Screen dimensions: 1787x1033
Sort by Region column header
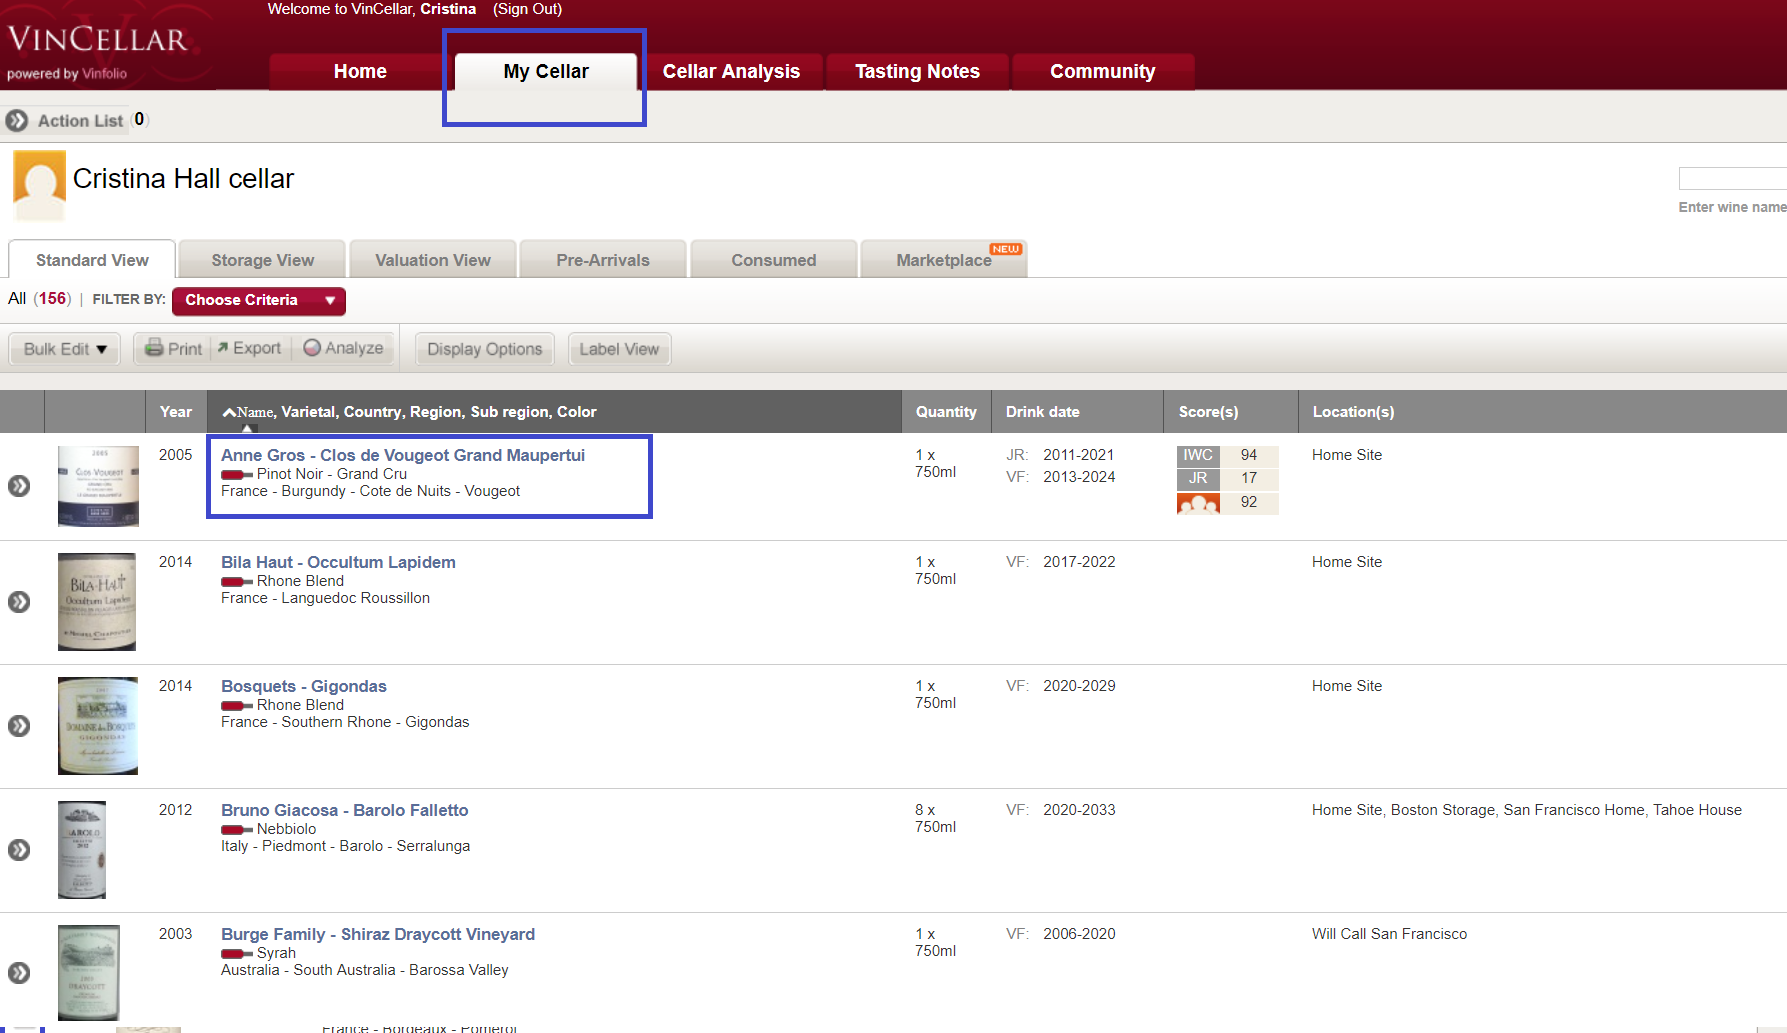click(x=436, y=412)
